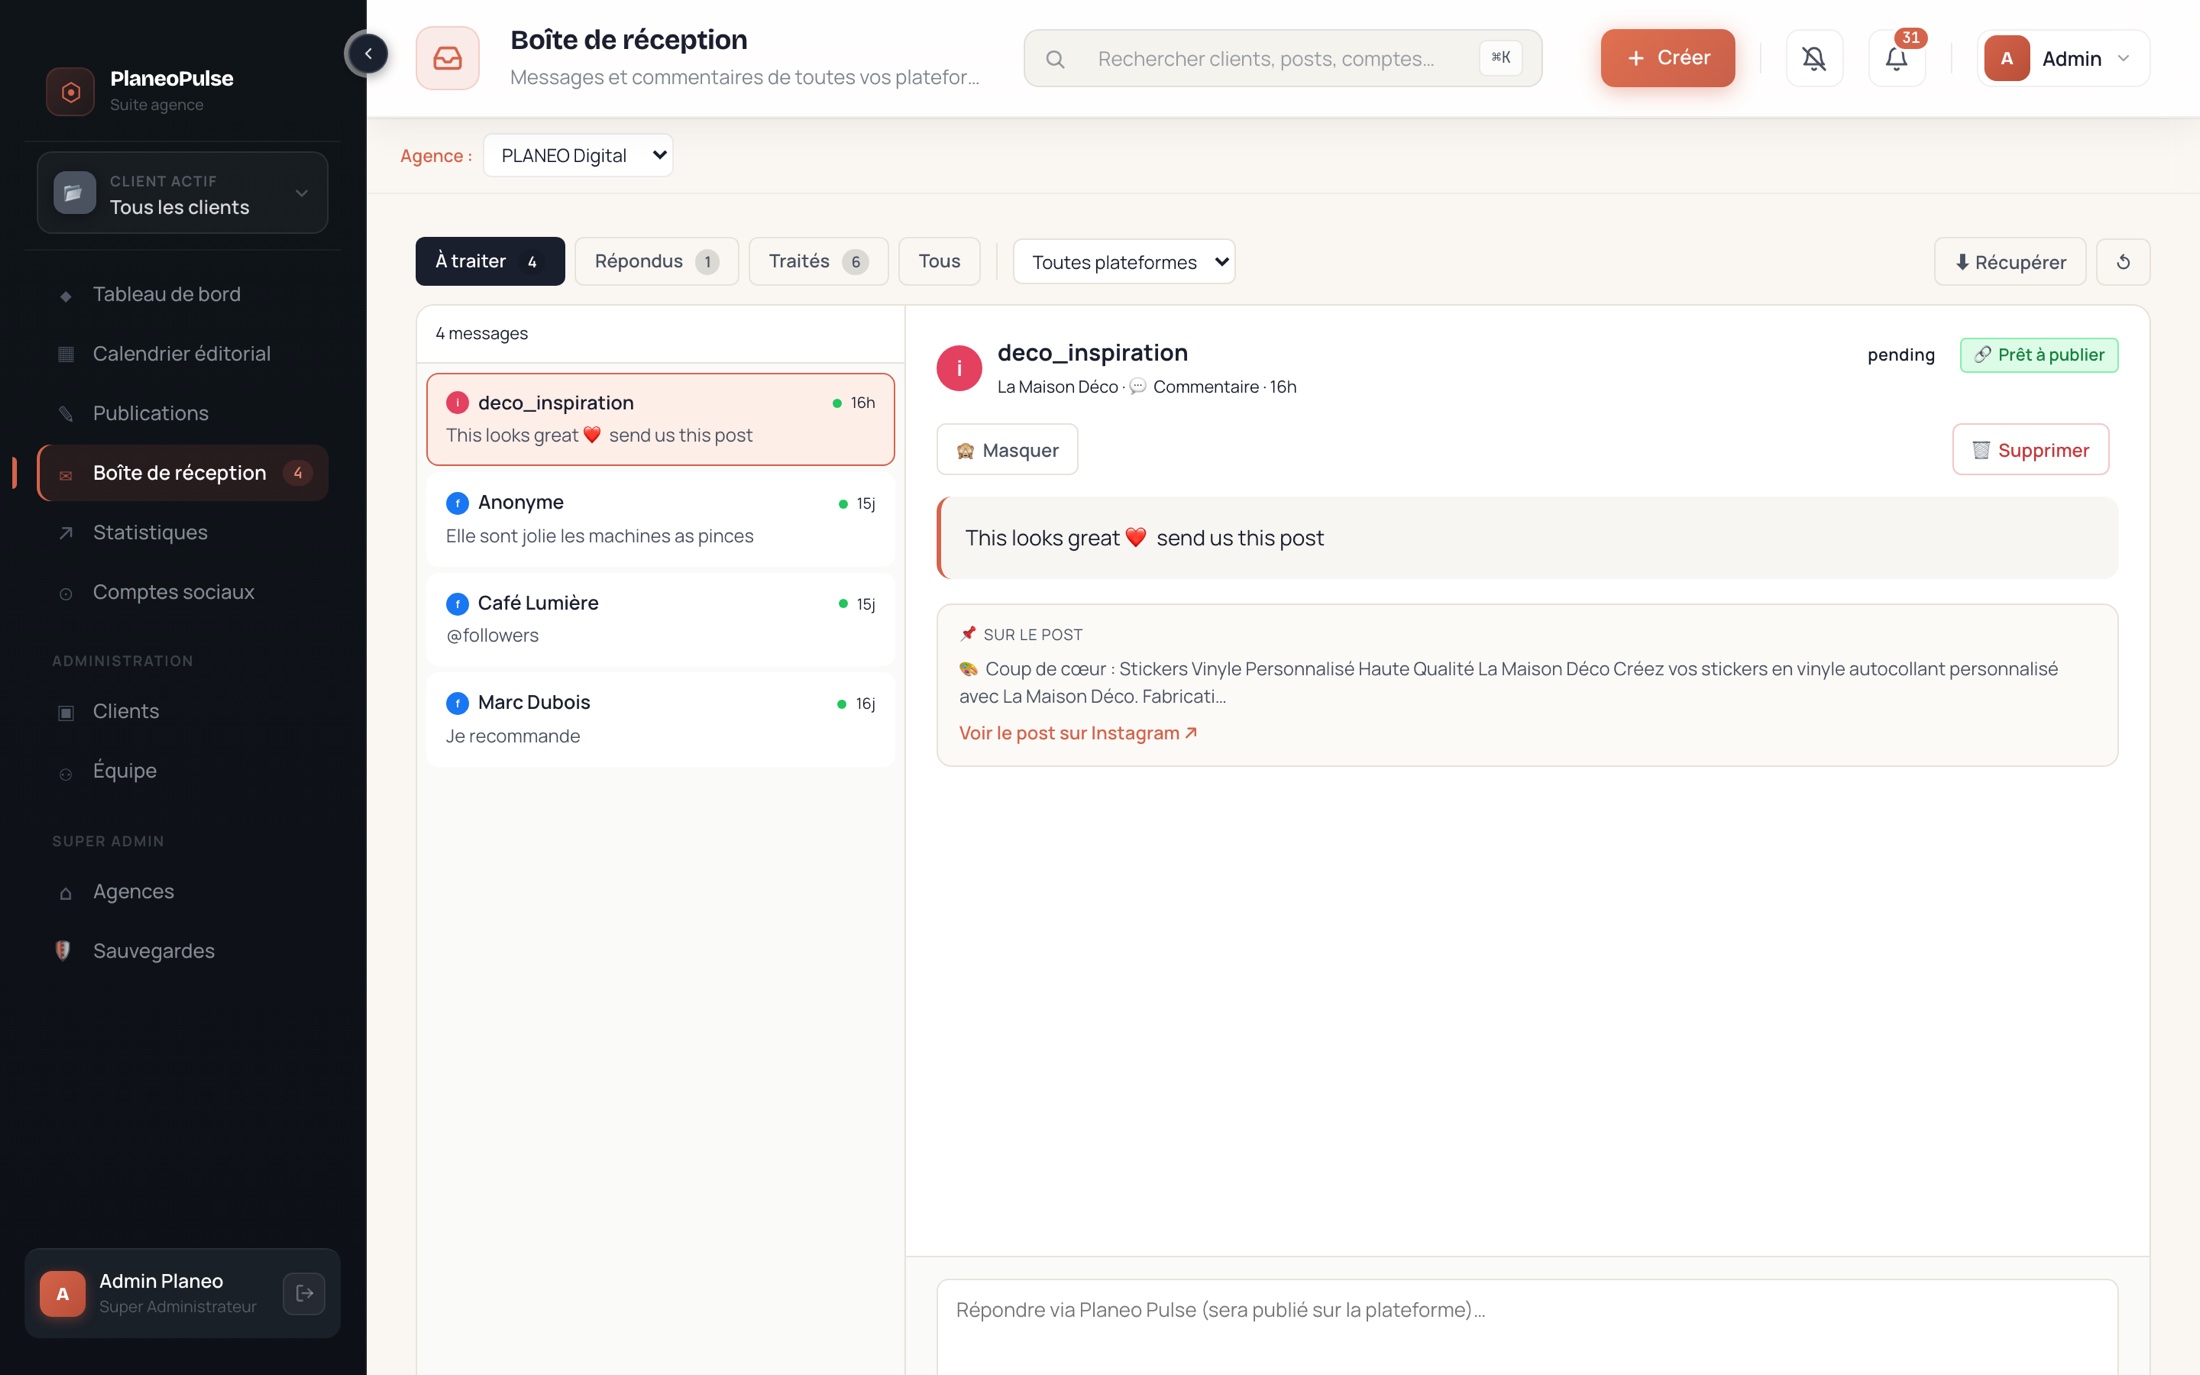This screenshot has width=2200, height=1375.
Task: Click the Statistiques arrow icon
Action: [x=65, y=533]
